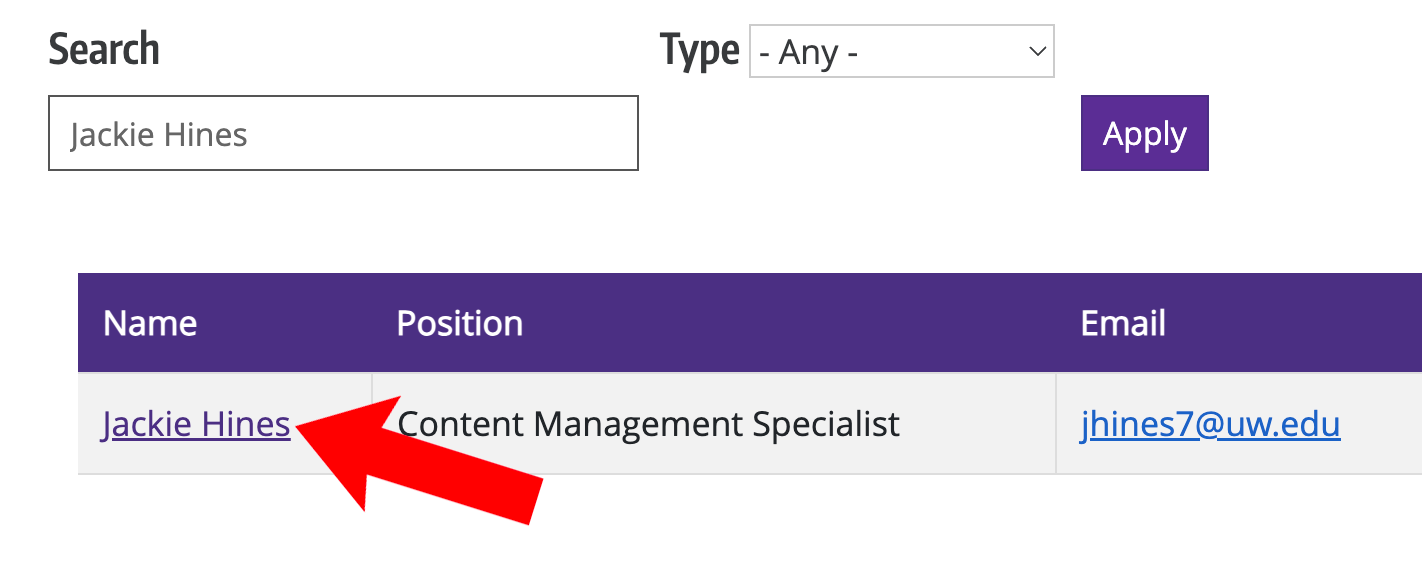Click the chevron arrow on Type dropdown
The height and width of the screenshot is (564, 1422).
[1036, 51]
